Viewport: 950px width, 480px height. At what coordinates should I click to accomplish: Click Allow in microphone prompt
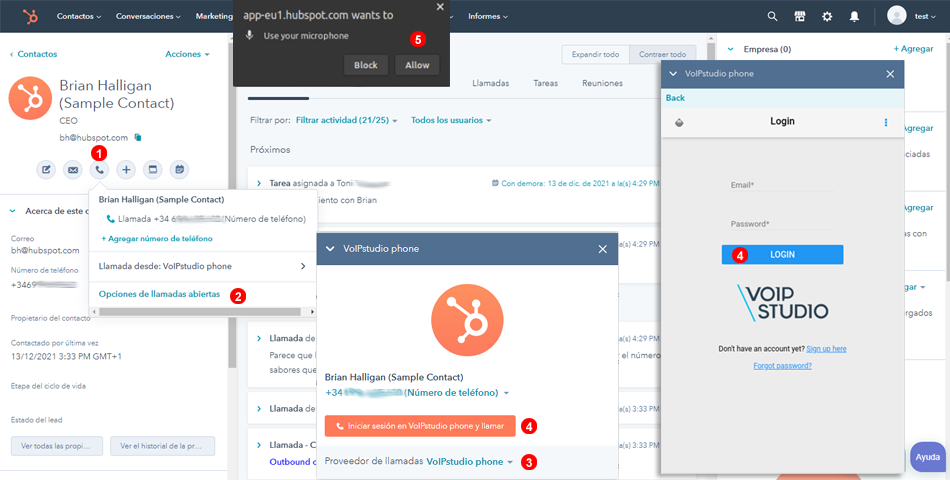(417, 65)
